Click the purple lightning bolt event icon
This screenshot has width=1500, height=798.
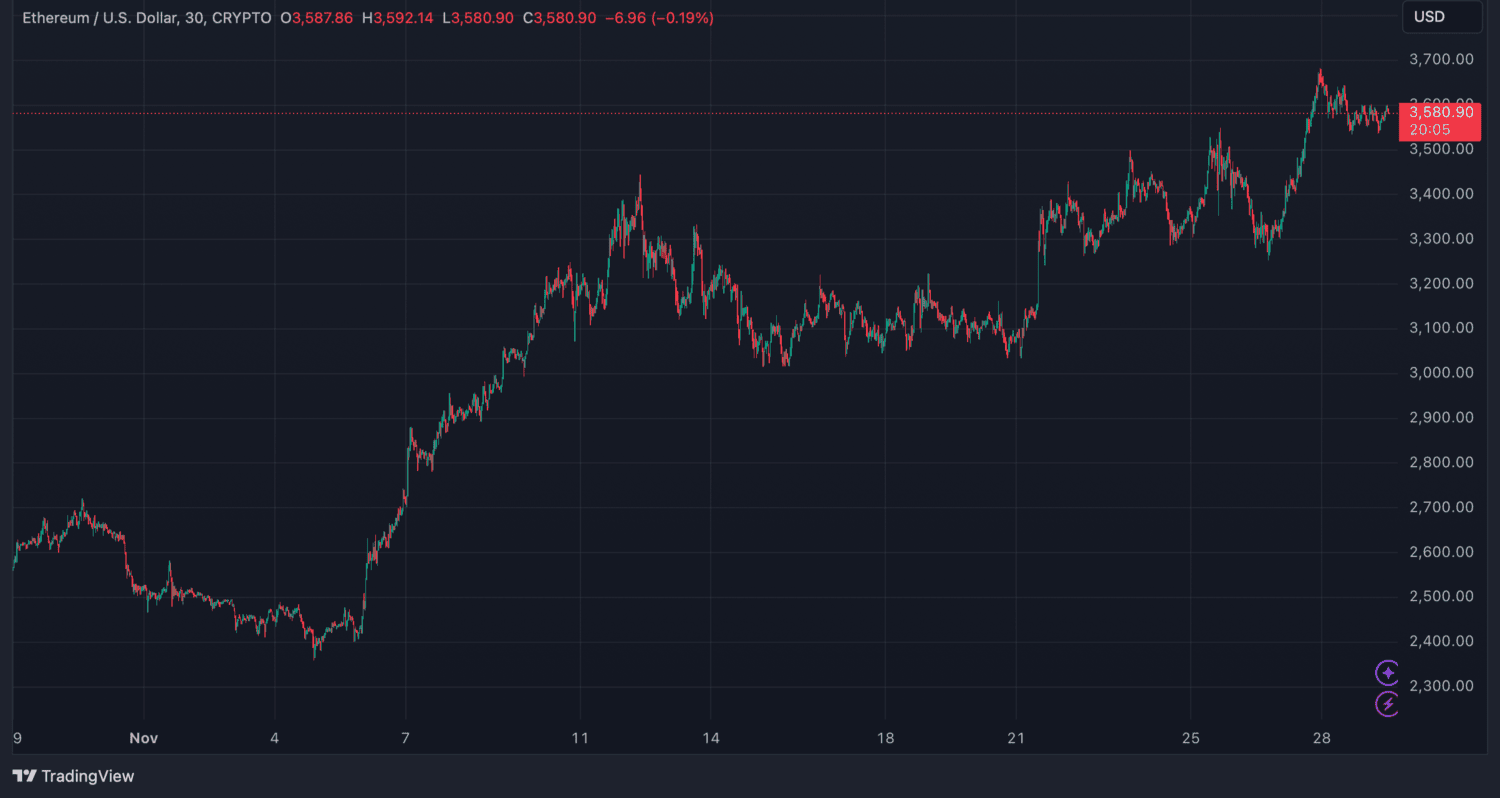point(1387,704)
